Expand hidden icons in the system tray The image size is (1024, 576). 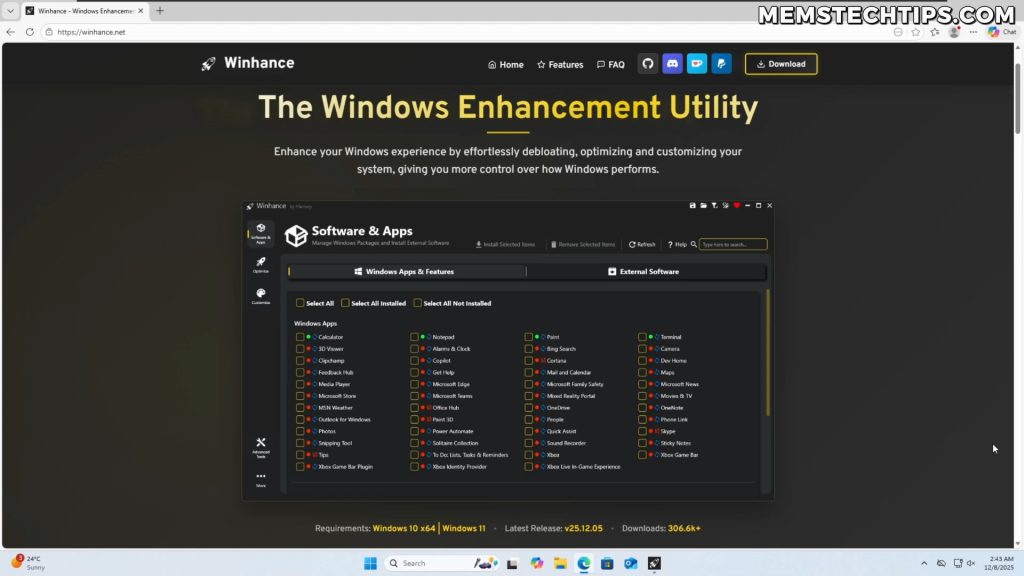click(922, 562)
